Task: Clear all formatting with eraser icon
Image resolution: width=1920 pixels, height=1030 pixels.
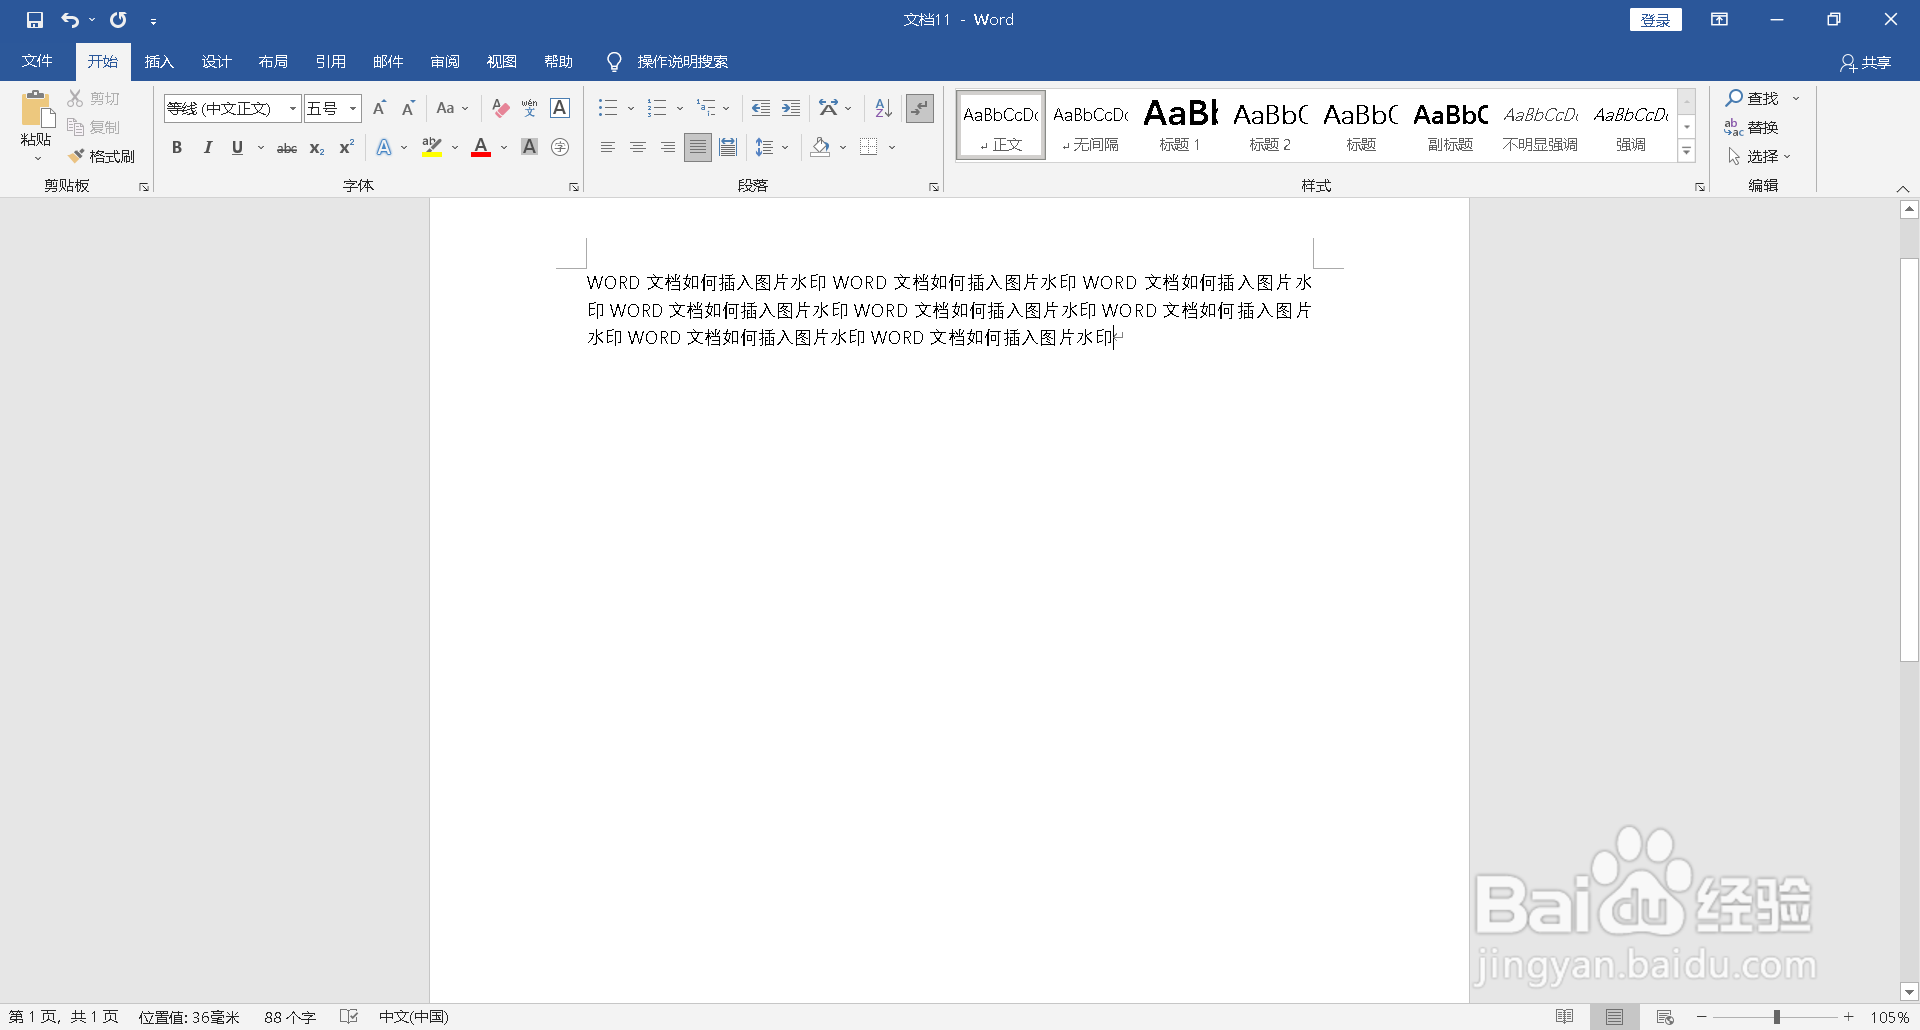Action: click(x=501, y=108)
